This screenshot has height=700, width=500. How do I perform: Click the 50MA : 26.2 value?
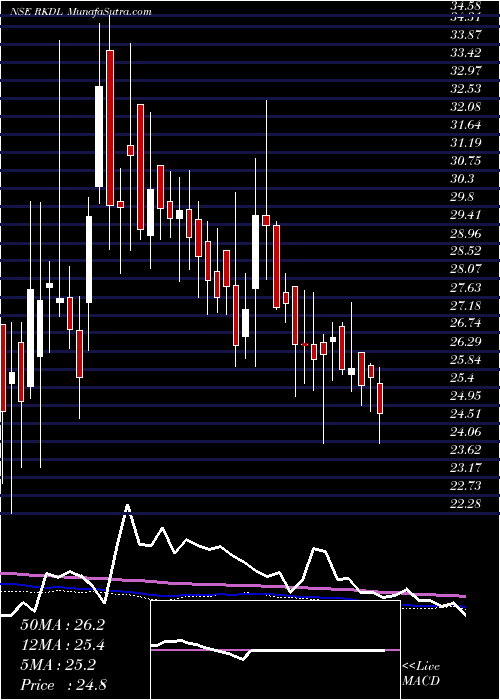tap(63, 625)
